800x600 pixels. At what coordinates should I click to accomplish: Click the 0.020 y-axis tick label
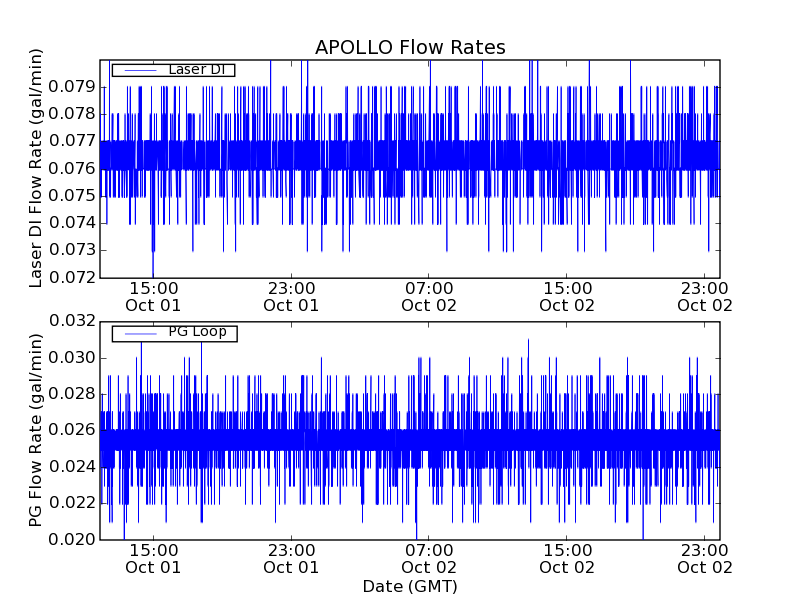click(72, 539)
